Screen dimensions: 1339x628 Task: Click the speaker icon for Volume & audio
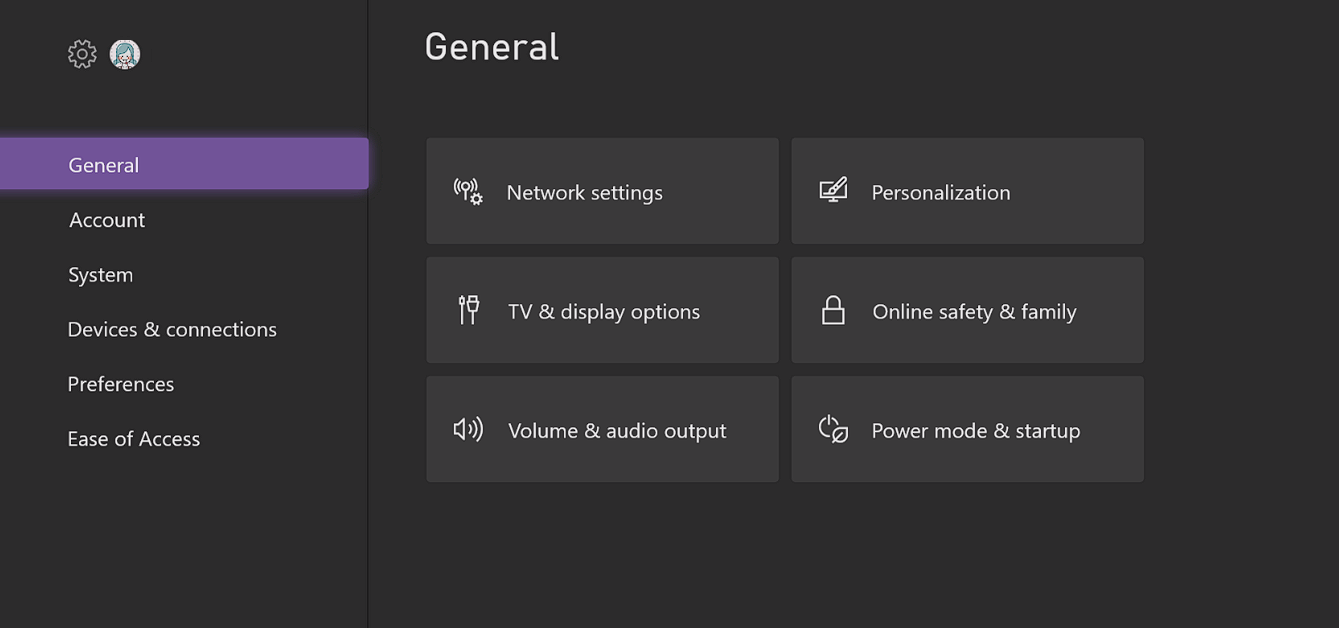pos(468,430)
